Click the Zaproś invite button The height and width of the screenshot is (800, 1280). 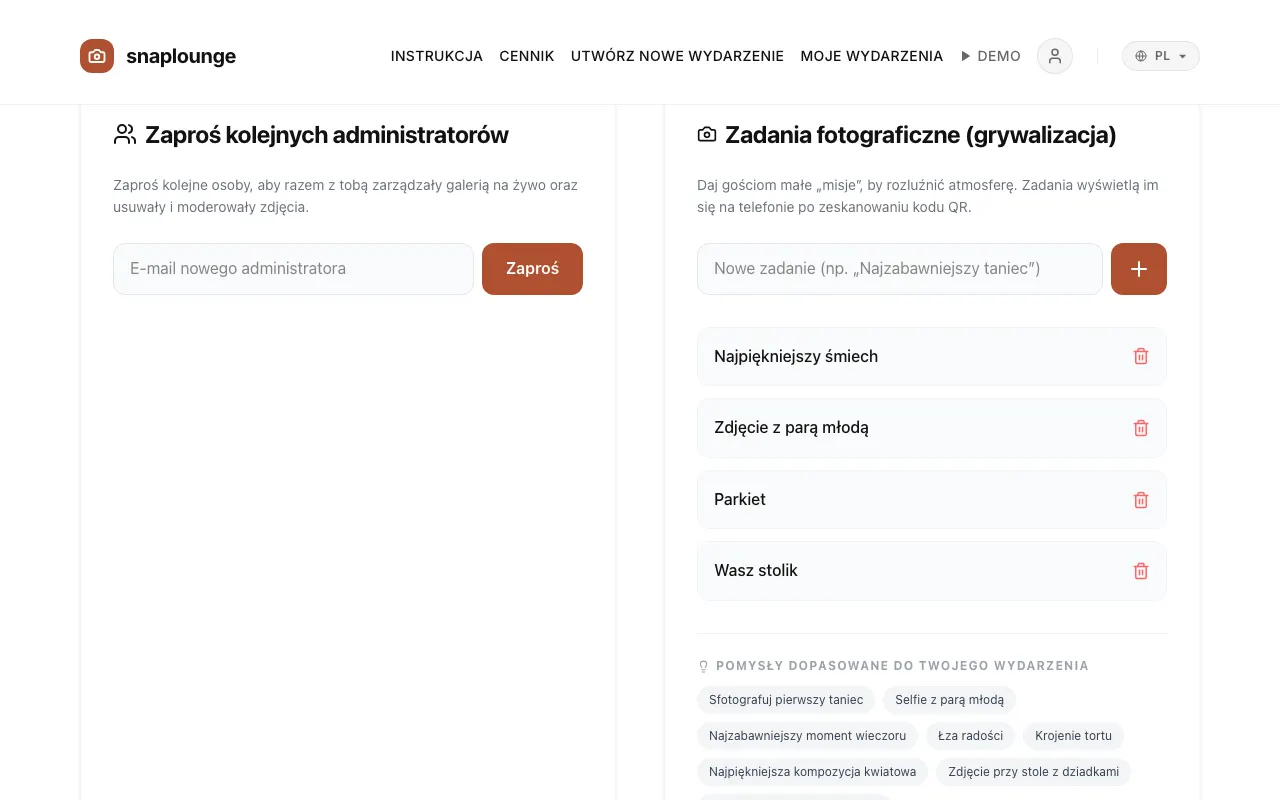tap(532, 269)
